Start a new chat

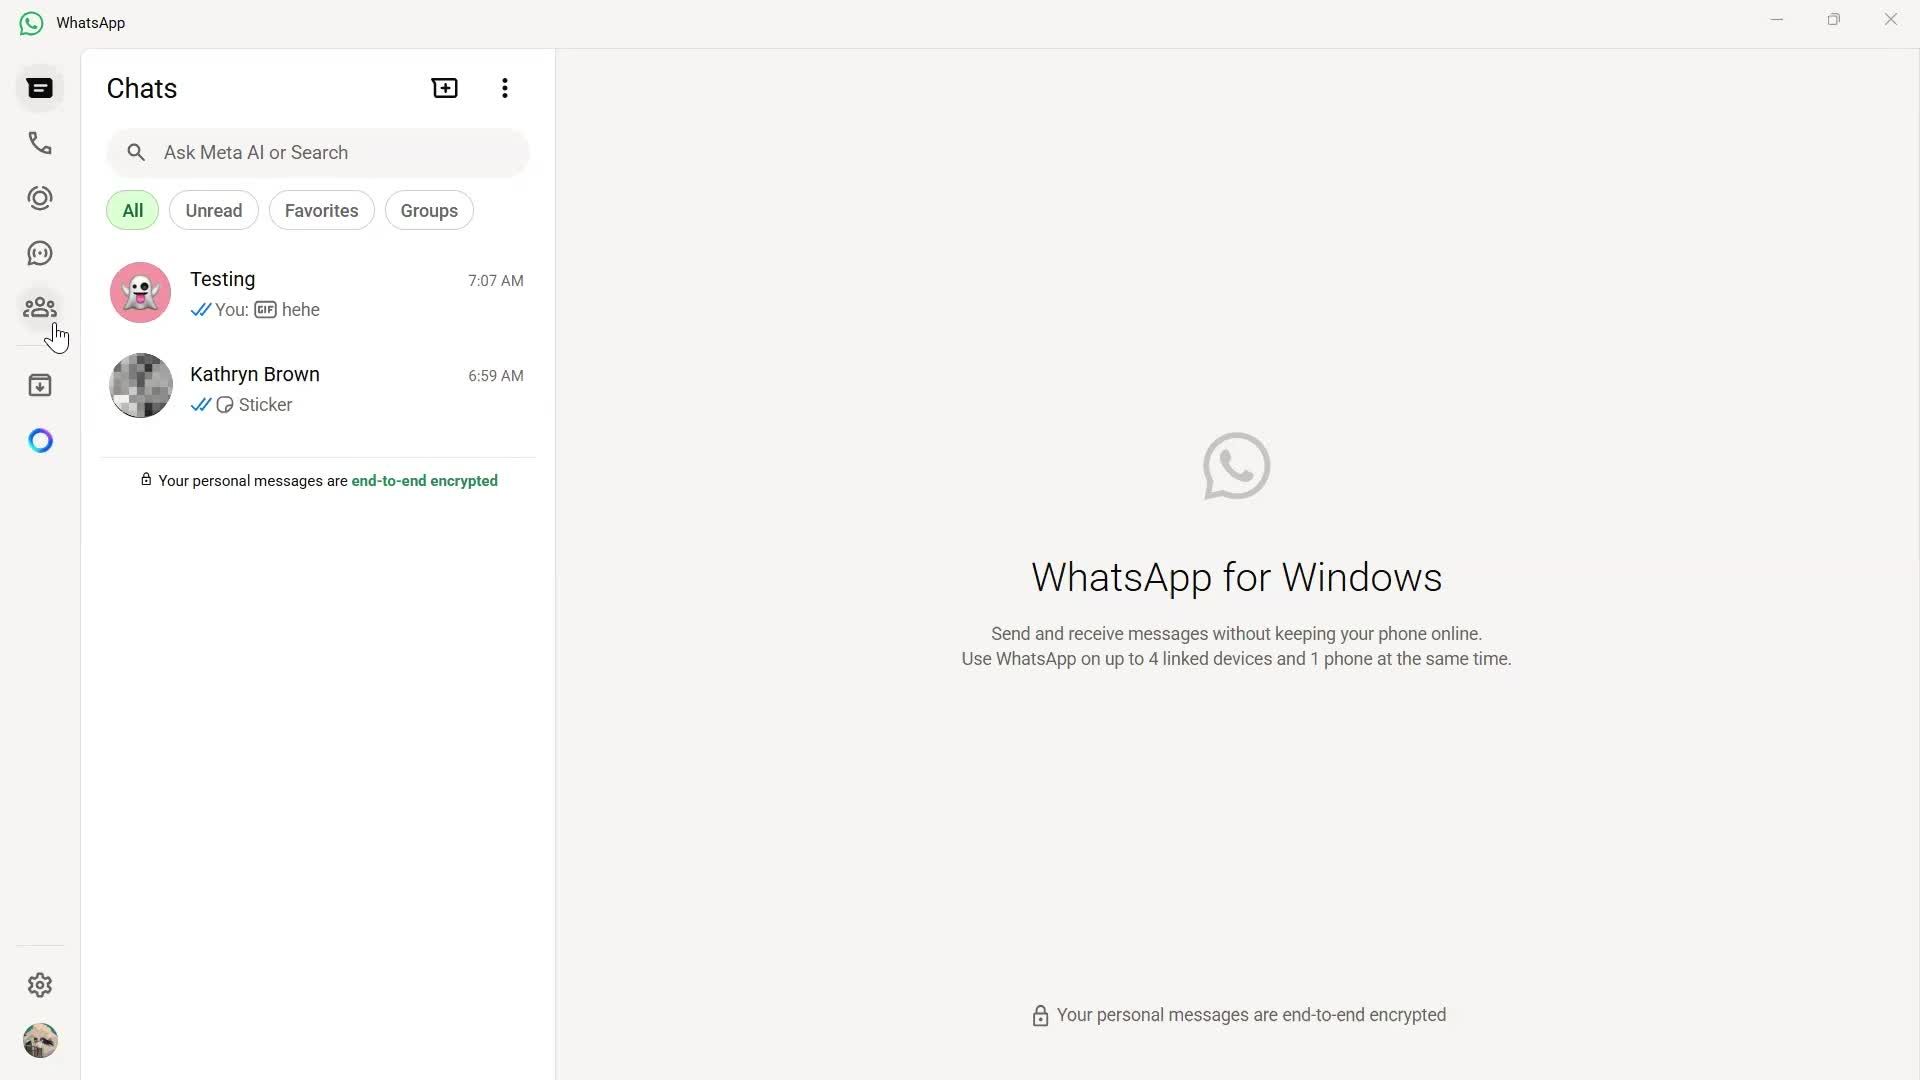[x=444, y=88]
